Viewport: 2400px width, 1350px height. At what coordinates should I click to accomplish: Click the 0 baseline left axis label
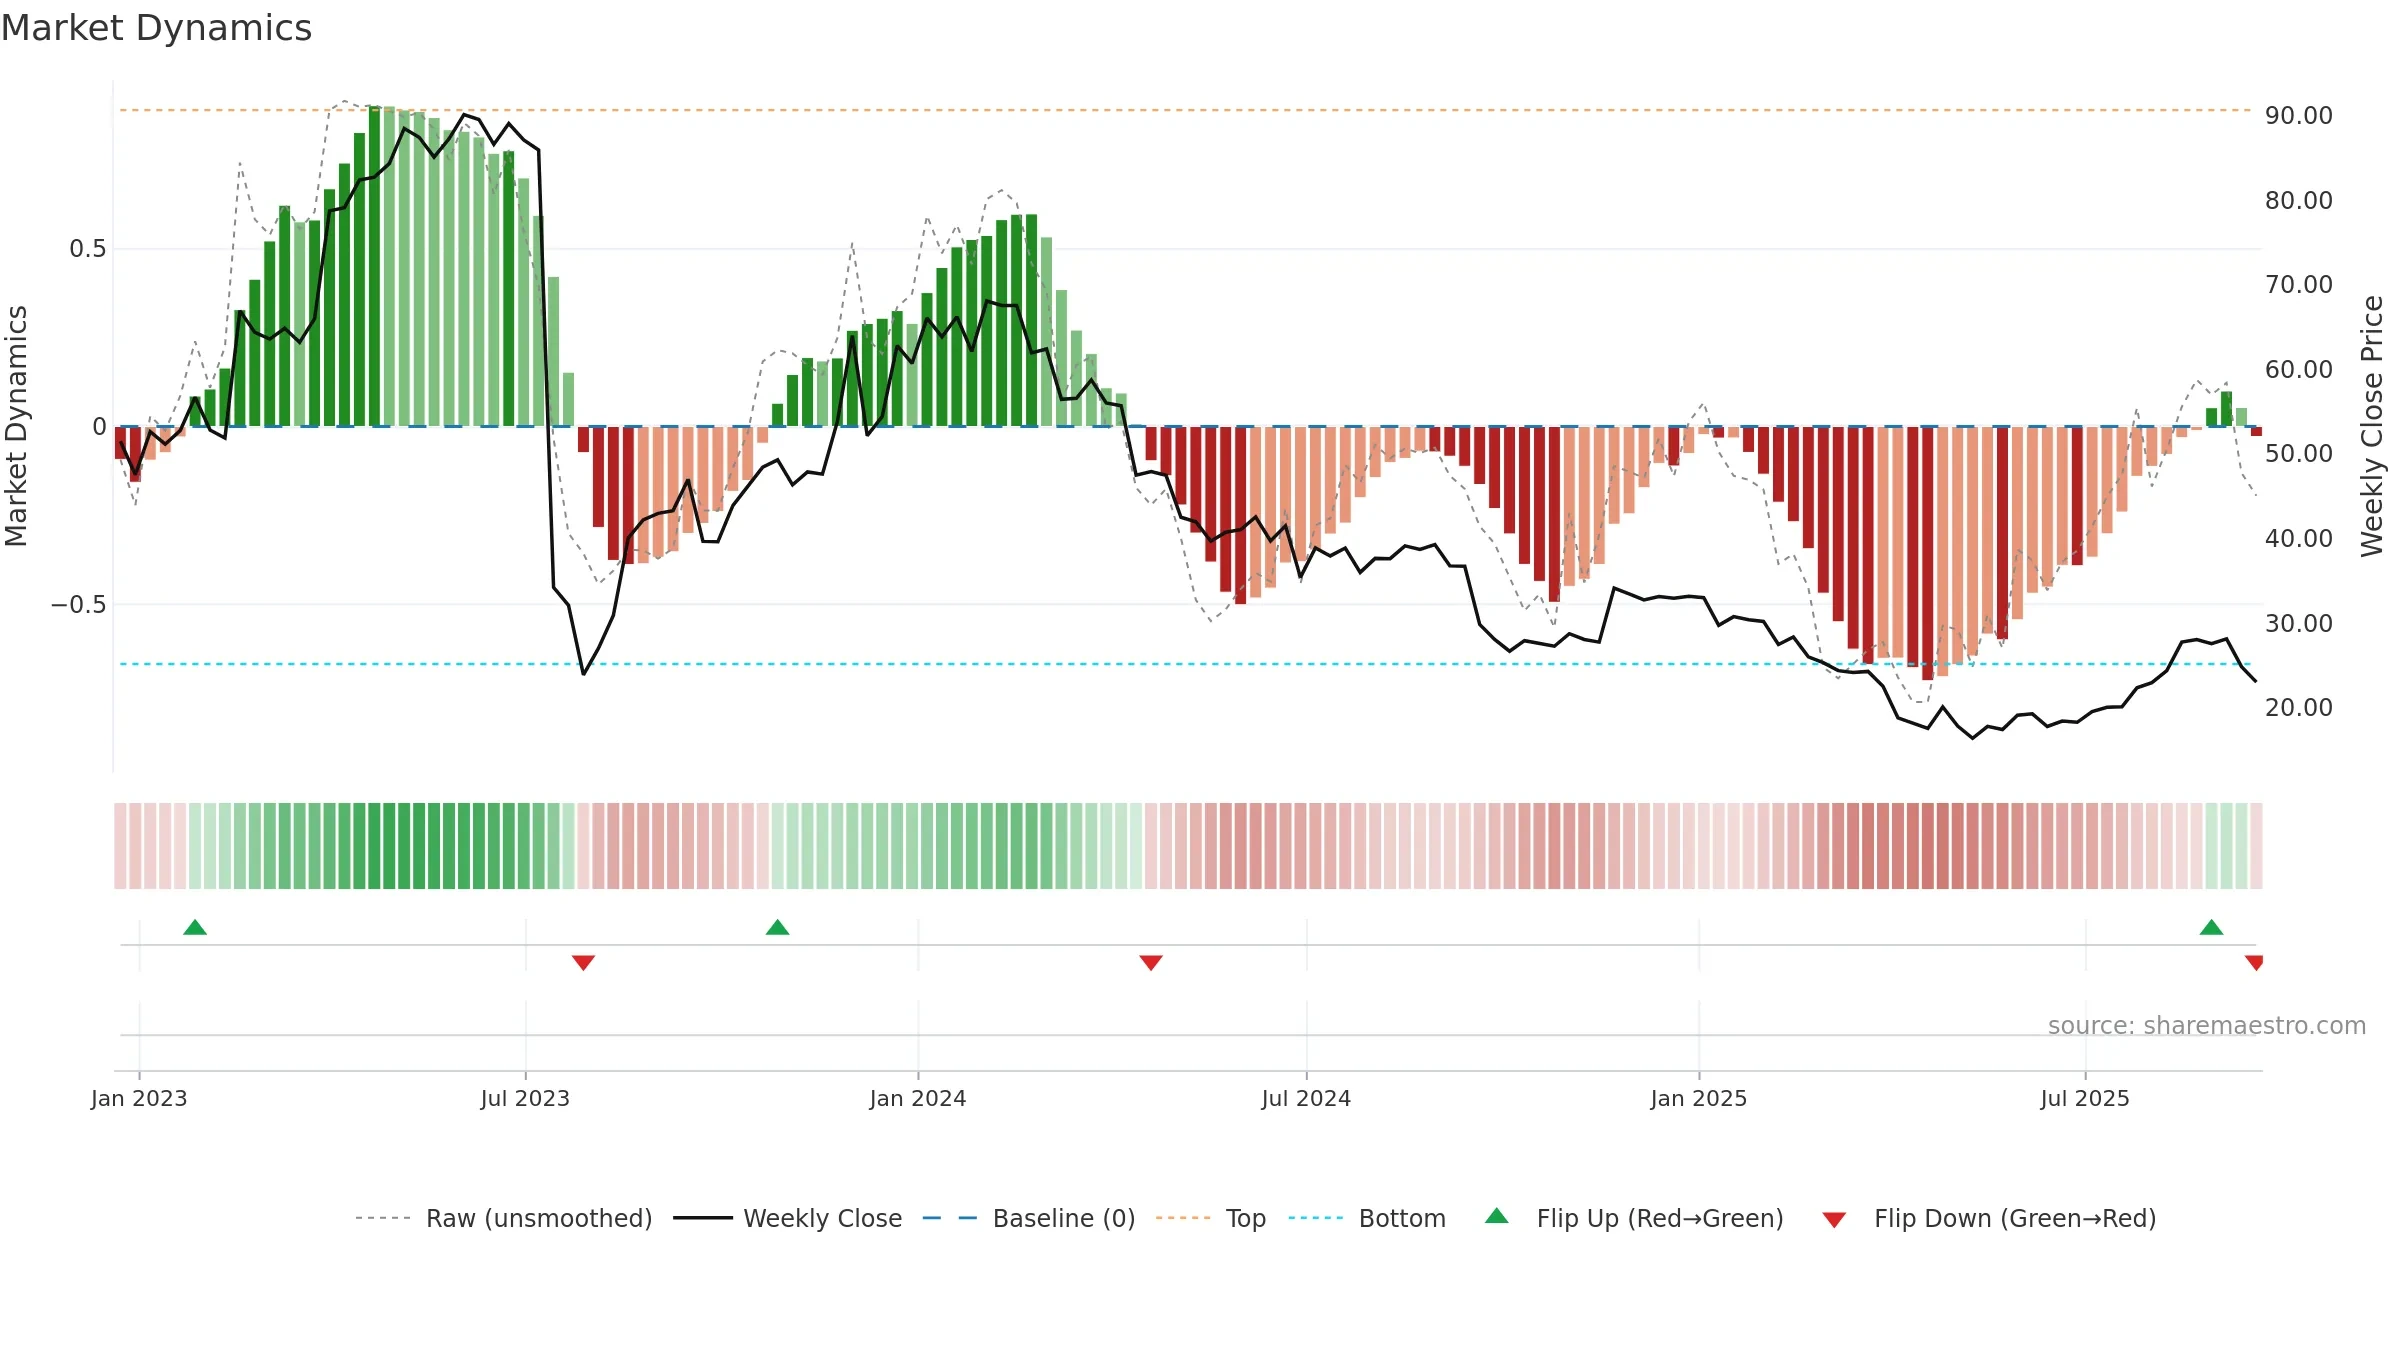[x=99, y=427]
